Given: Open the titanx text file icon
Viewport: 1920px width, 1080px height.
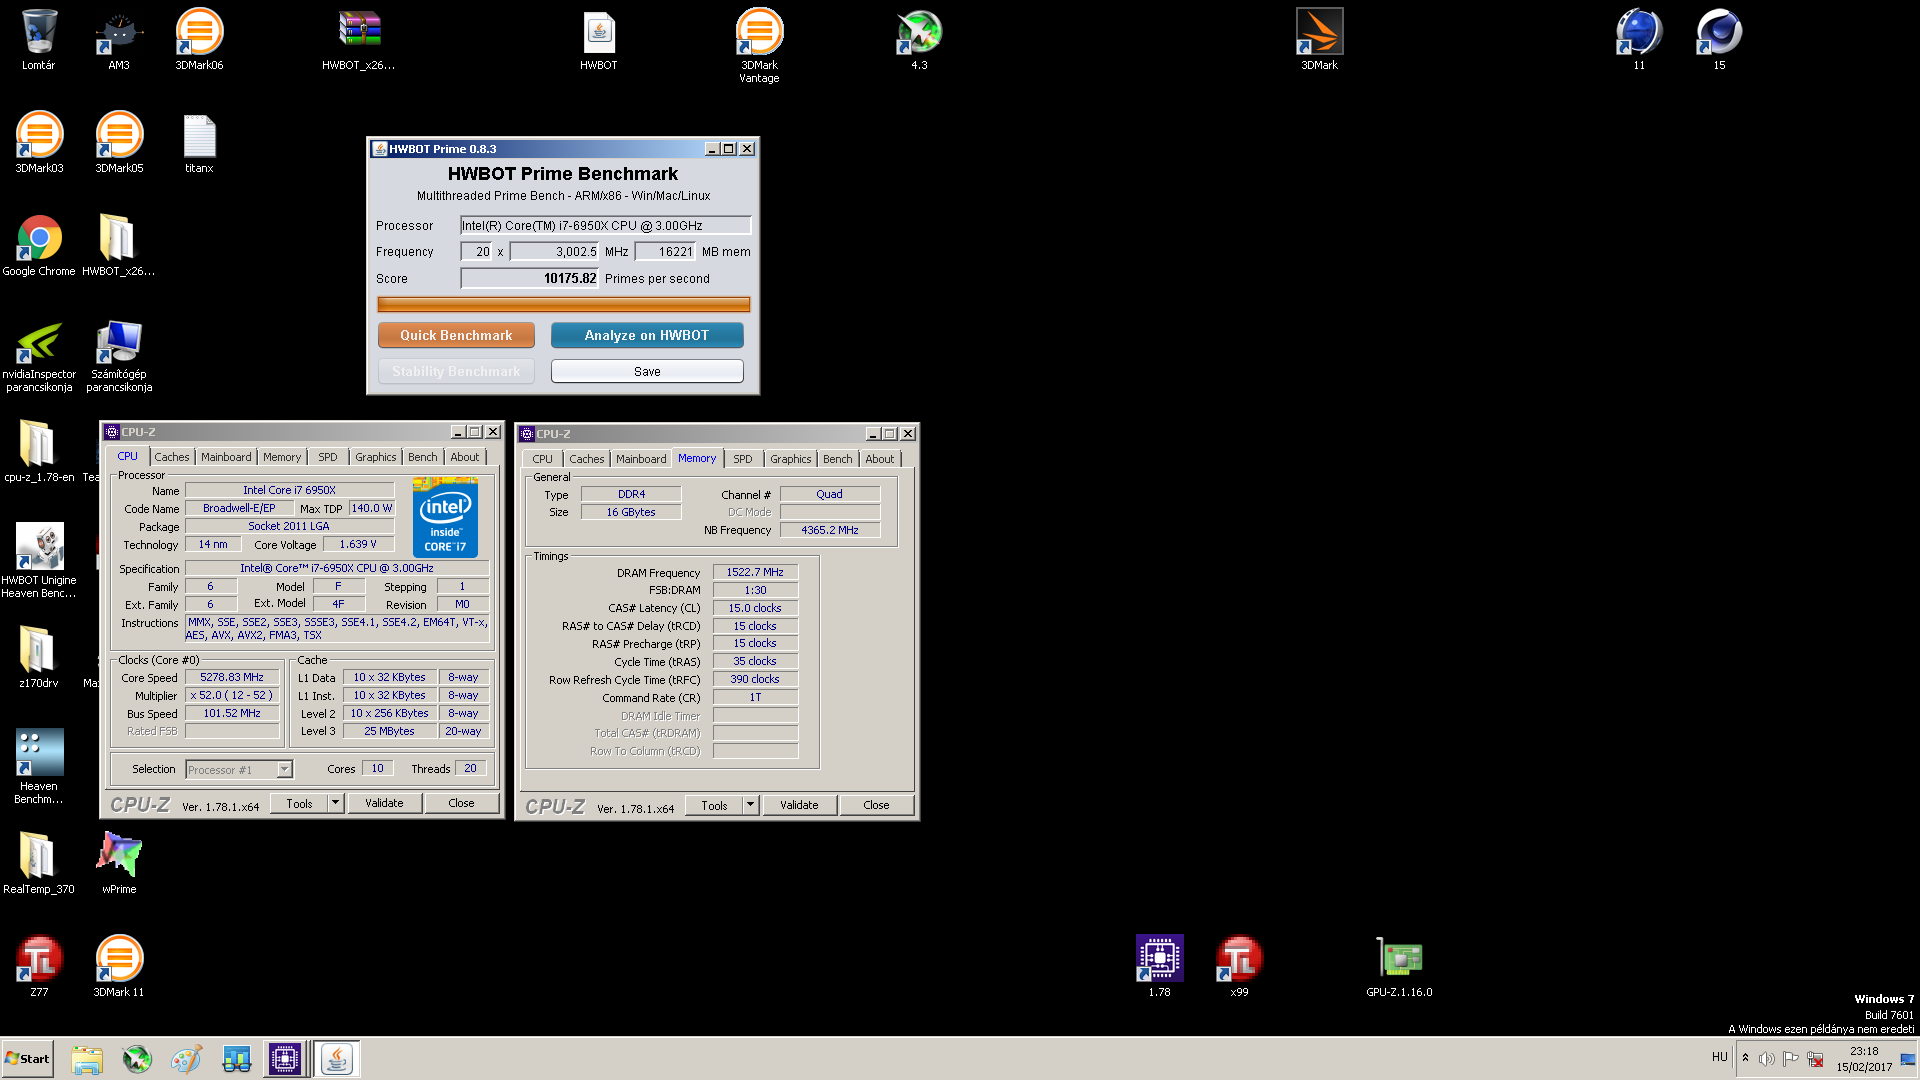Looking at the screenshot, I should [199, 143].
